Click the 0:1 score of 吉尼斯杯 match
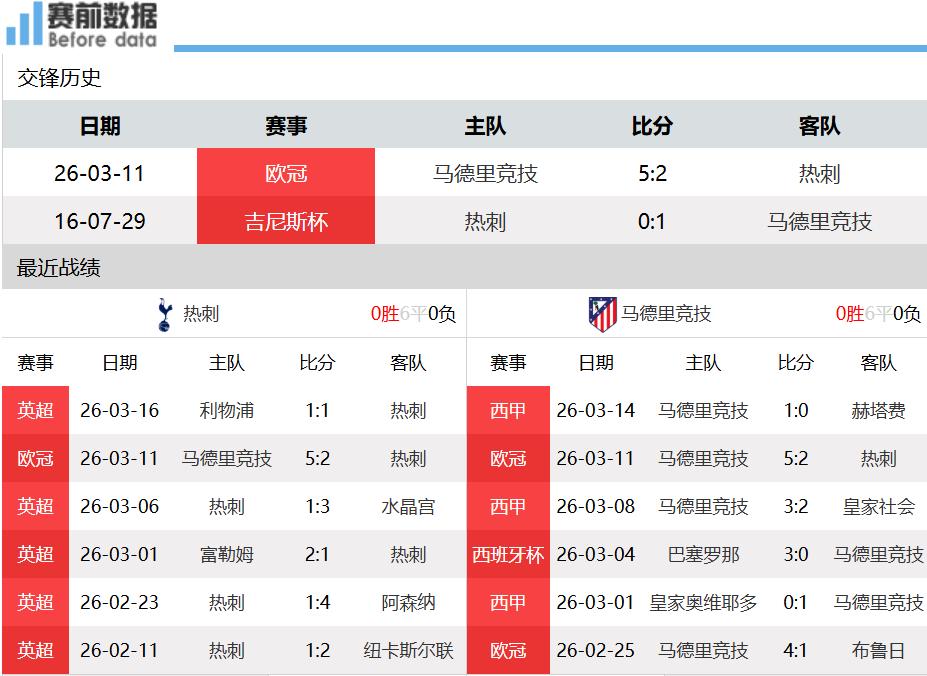Screen dimensions: 927x676 coord(652,221)
